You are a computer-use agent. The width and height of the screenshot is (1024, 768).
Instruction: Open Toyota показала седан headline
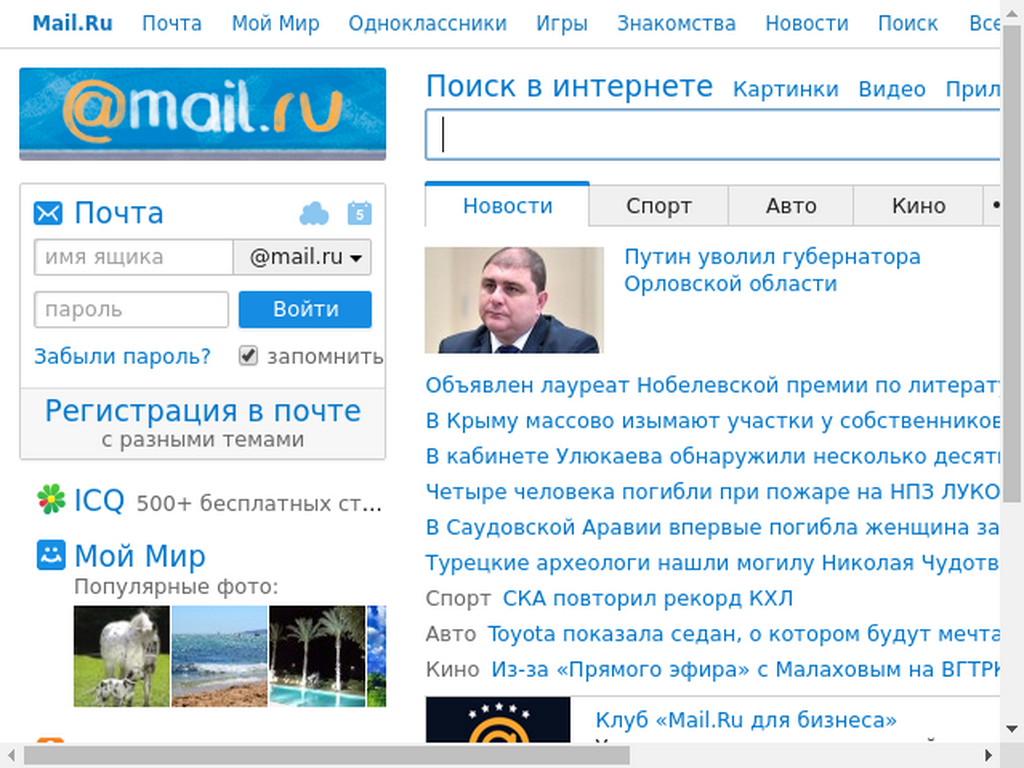coord(744,633)
